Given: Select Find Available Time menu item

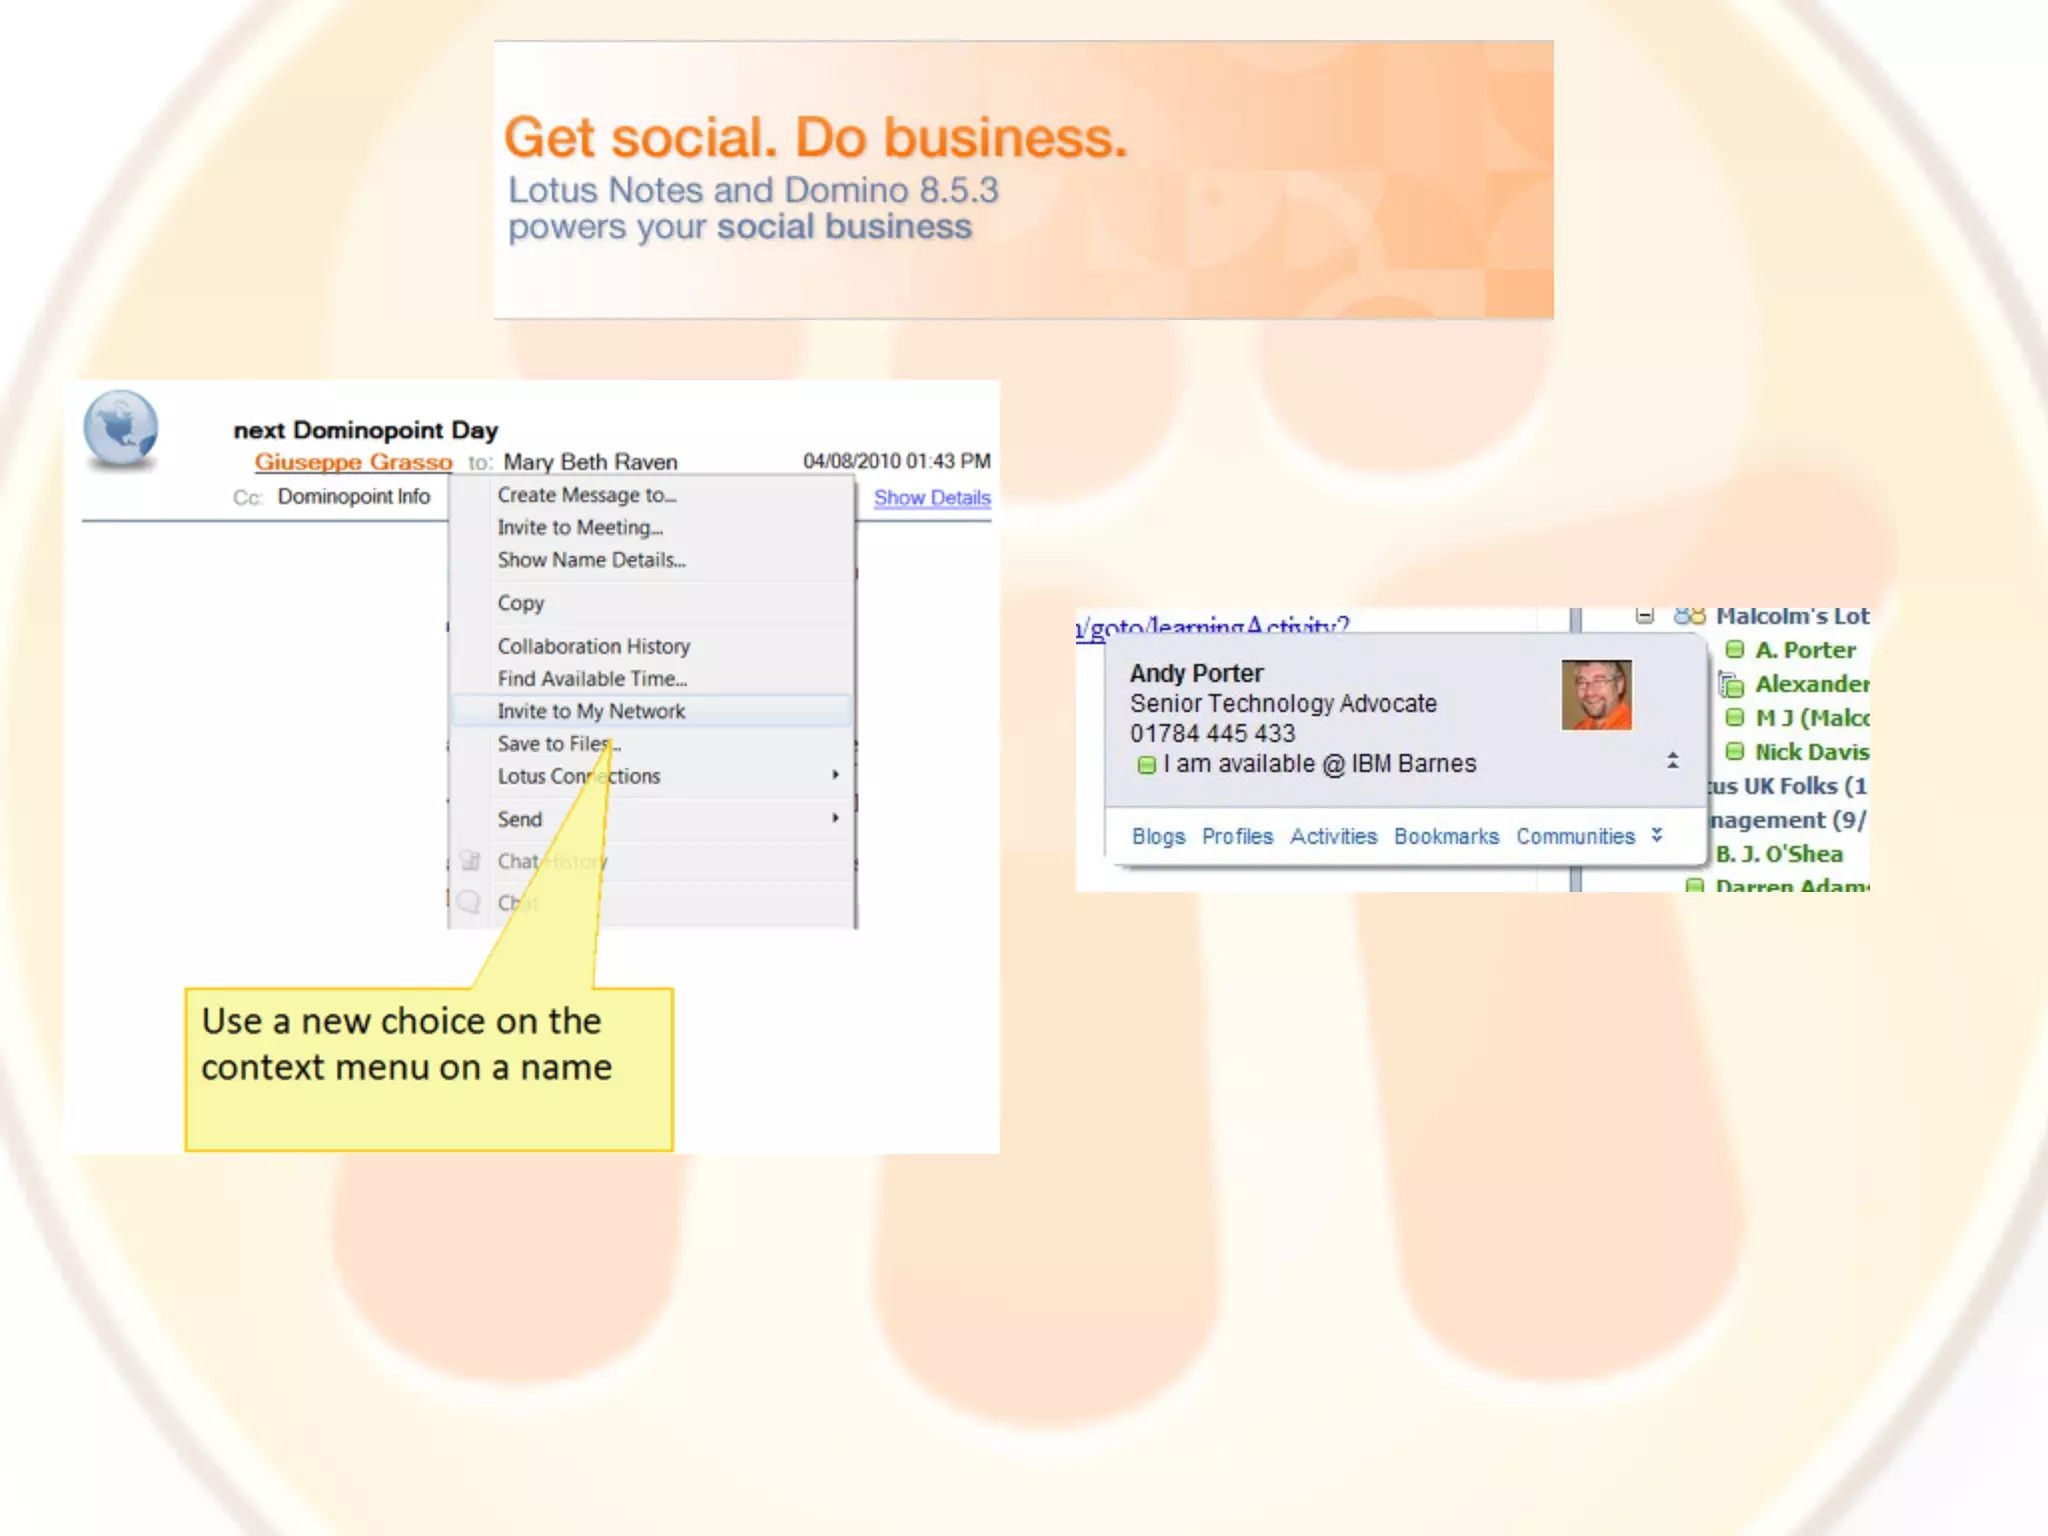Looking at the screenshot, I should tap(592, 678).
